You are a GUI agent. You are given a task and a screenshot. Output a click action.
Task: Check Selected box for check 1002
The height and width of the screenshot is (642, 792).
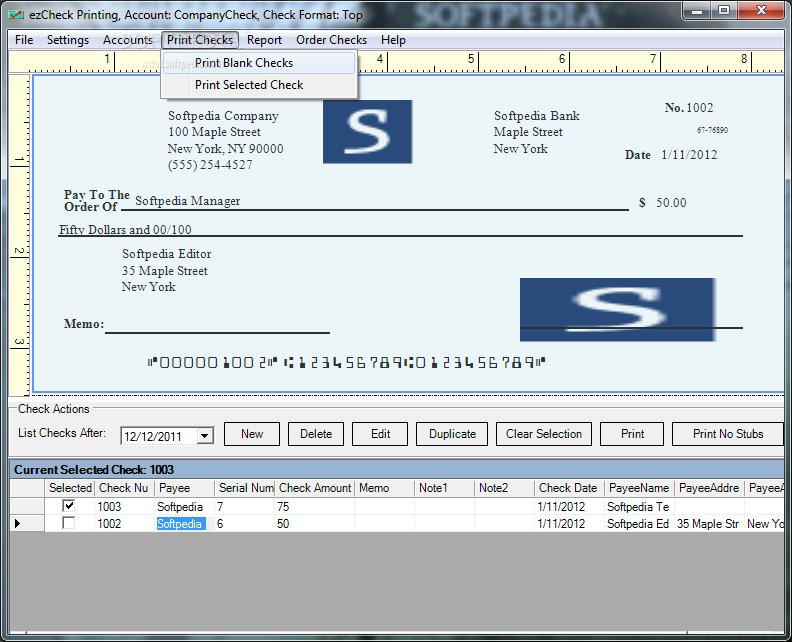[69, 523]
